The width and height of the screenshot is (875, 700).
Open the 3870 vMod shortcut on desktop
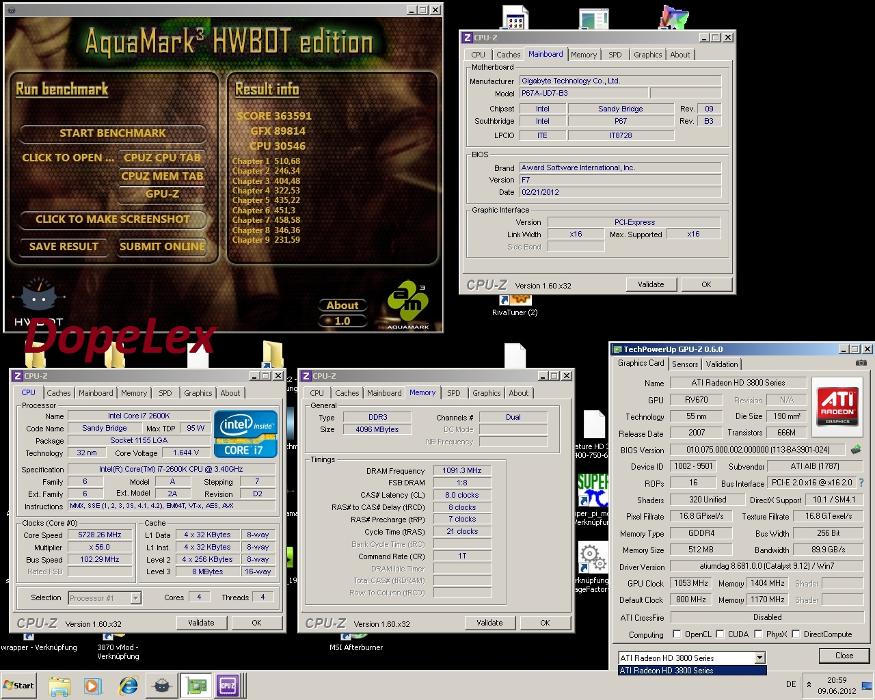pos(118,648)
